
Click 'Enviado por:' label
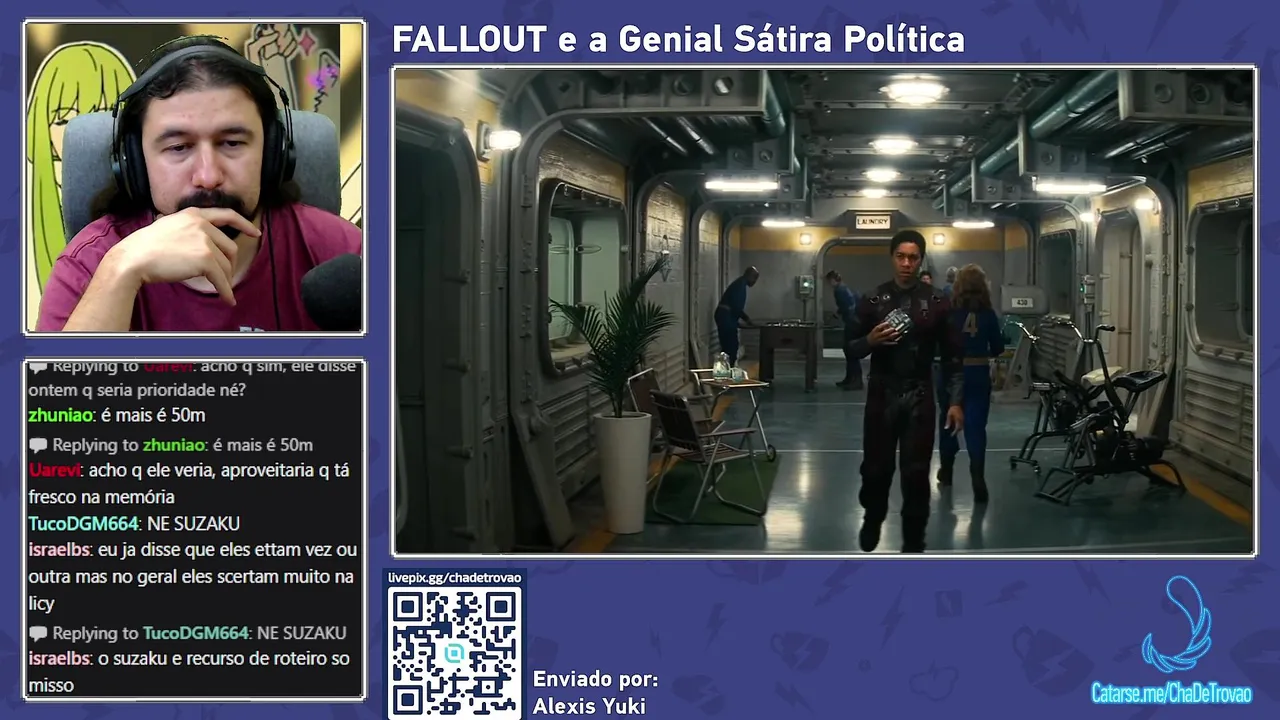pos(596,679)
